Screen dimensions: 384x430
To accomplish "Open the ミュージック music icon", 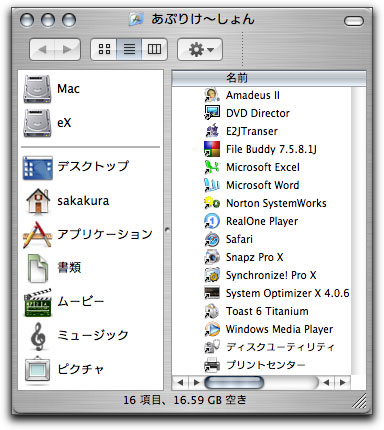I will pos(38,336).
